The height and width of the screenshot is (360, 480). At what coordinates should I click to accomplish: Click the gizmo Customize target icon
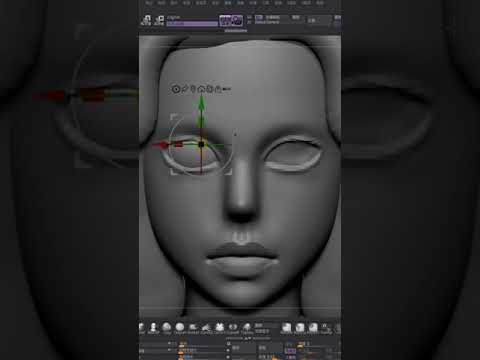pyautogui.click(x=175, y=89)
